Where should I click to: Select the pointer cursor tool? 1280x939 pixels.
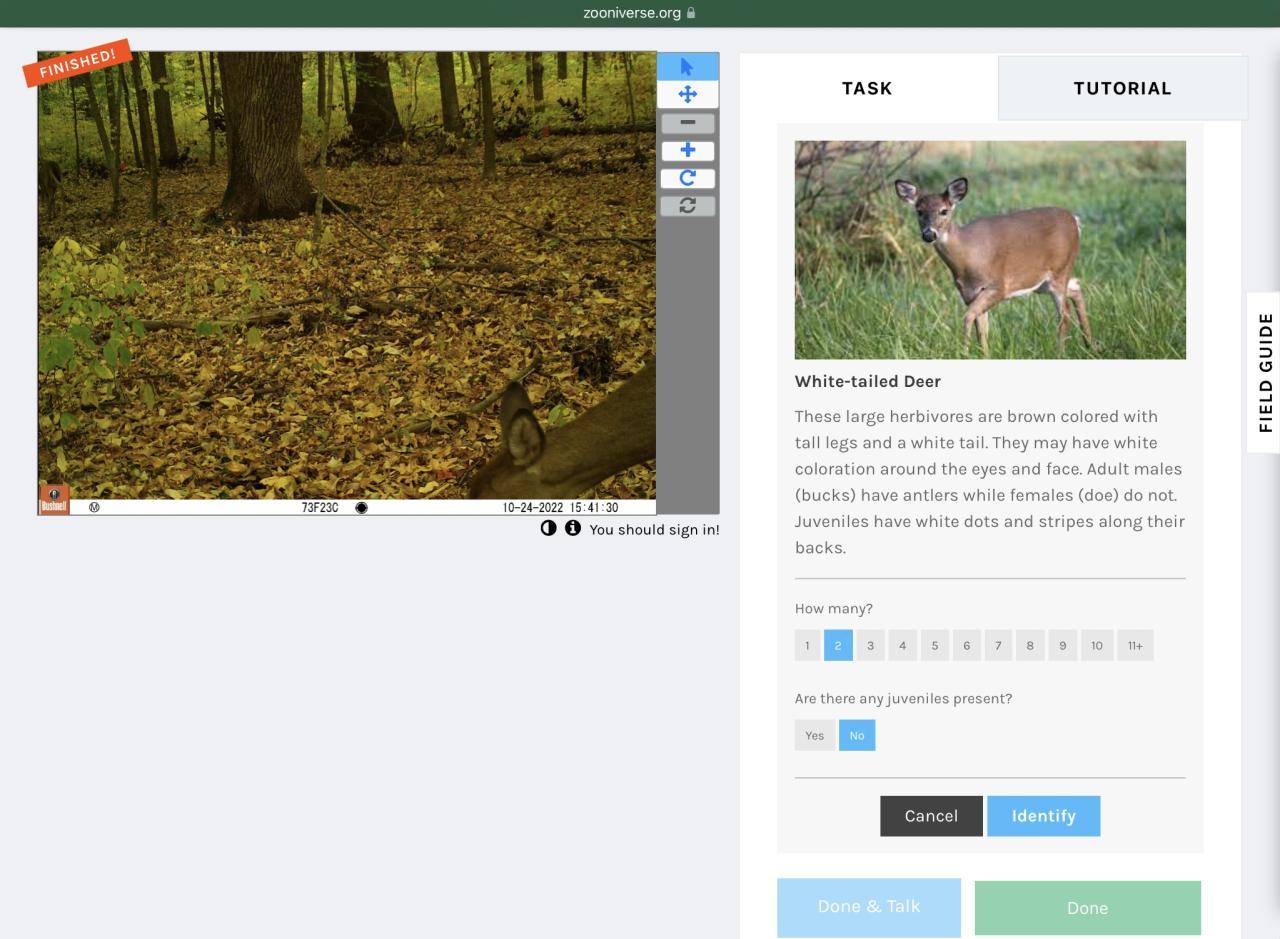point(687,66)
